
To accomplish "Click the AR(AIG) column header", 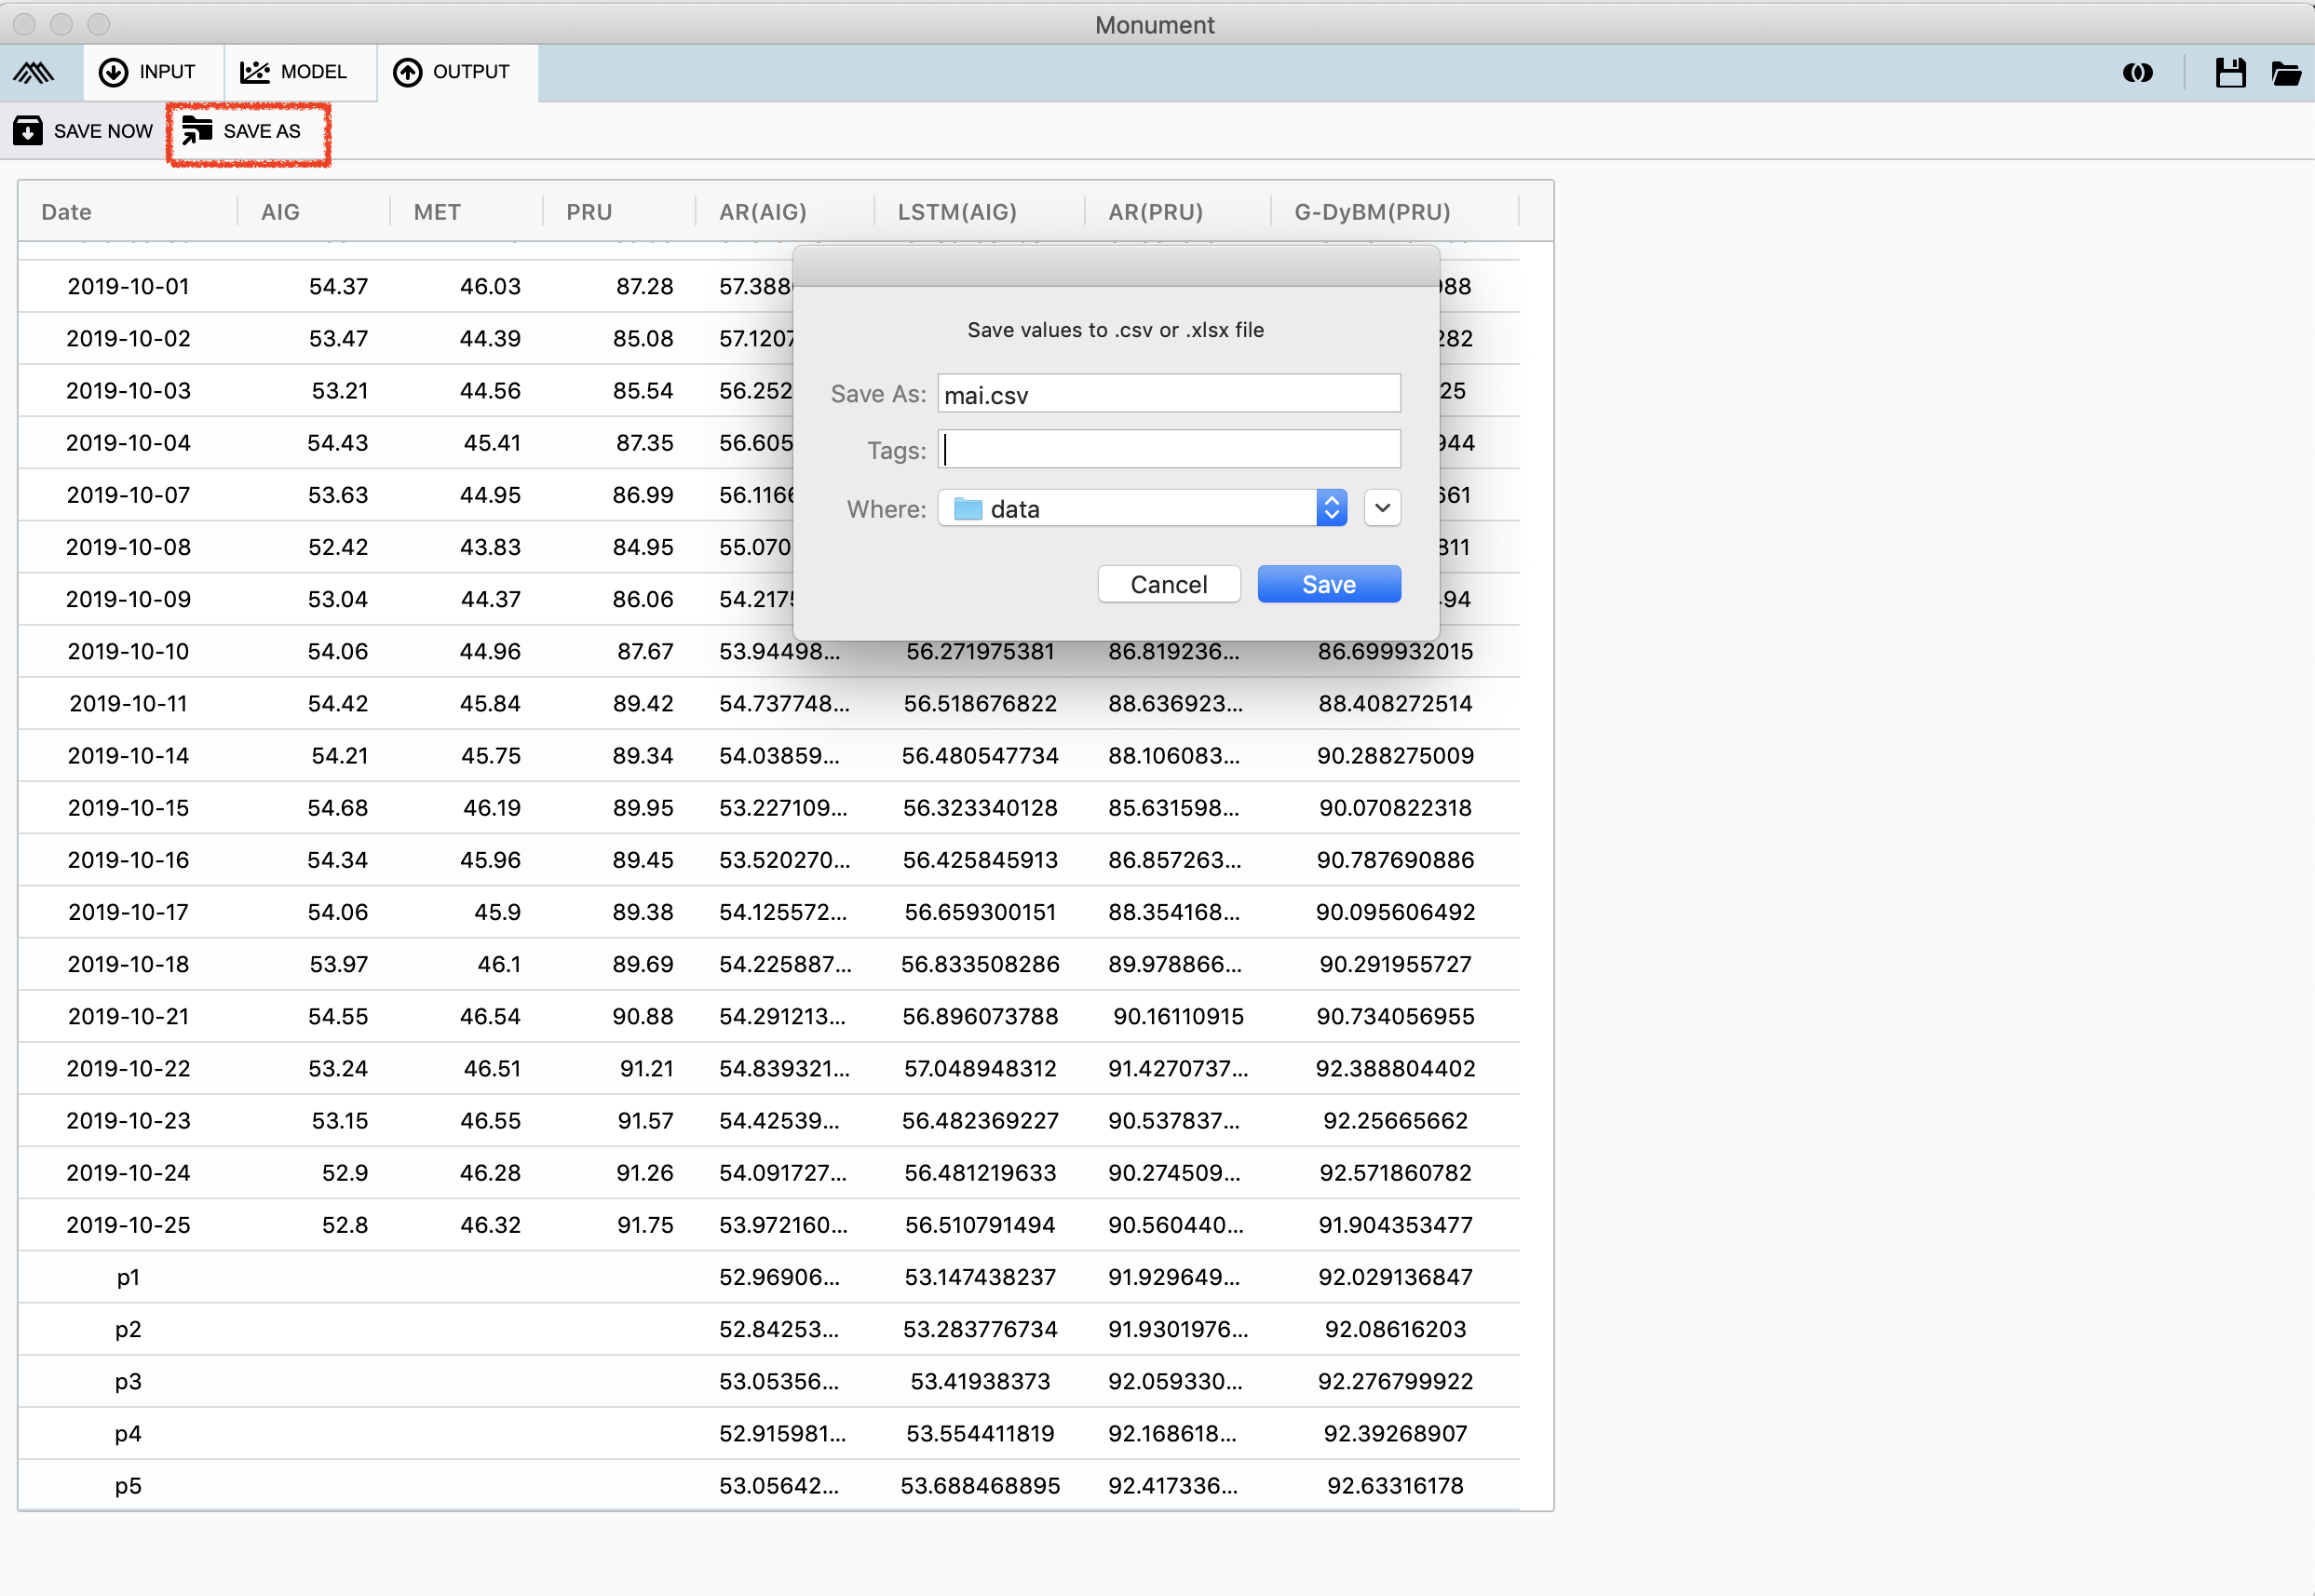I will click(762, 212).
